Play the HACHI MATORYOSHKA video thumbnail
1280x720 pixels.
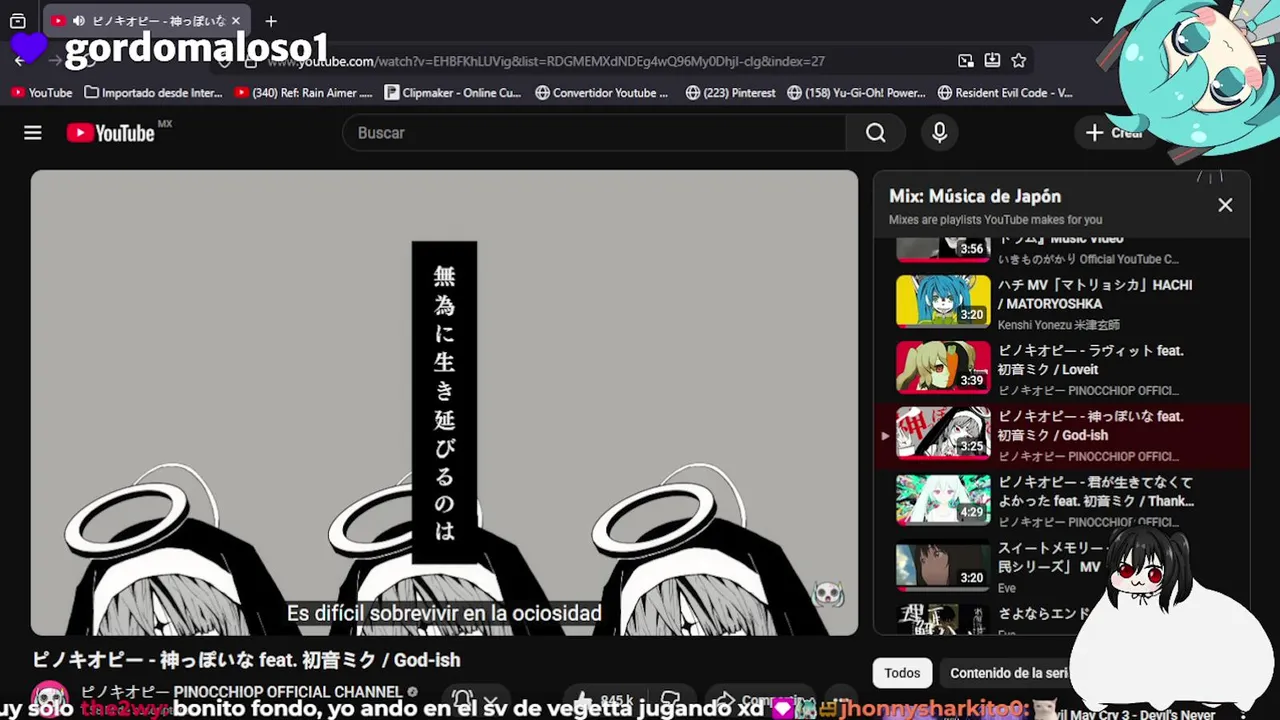(943, 301)
